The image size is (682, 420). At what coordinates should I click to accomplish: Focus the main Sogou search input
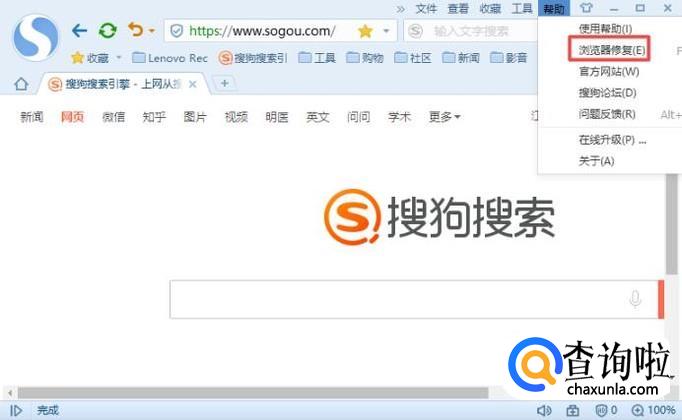coord(414,299)
